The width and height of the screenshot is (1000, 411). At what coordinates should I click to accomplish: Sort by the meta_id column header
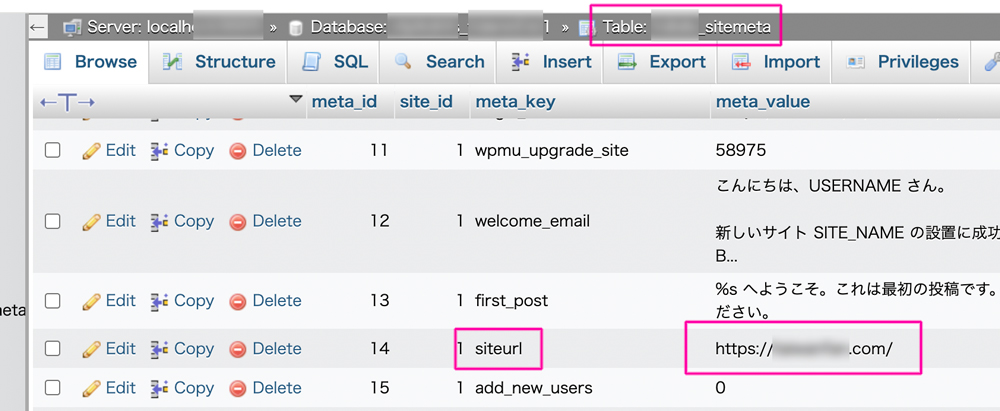coord(343,102)
